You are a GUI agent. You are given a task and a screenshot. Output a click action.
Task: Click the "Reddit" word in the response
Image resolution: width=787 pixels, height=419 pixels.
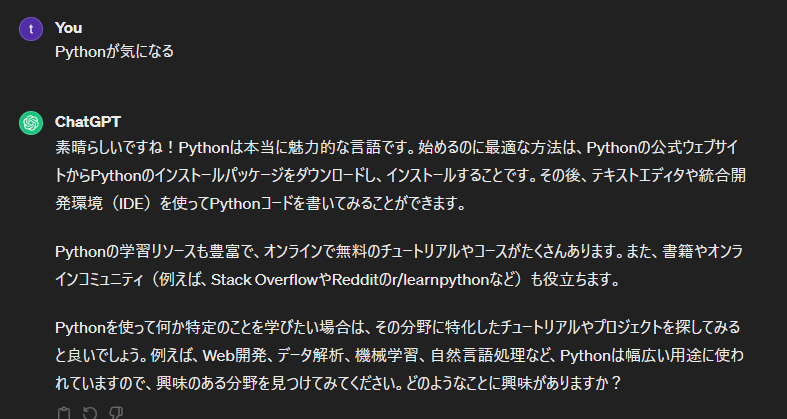pos(357,280)
